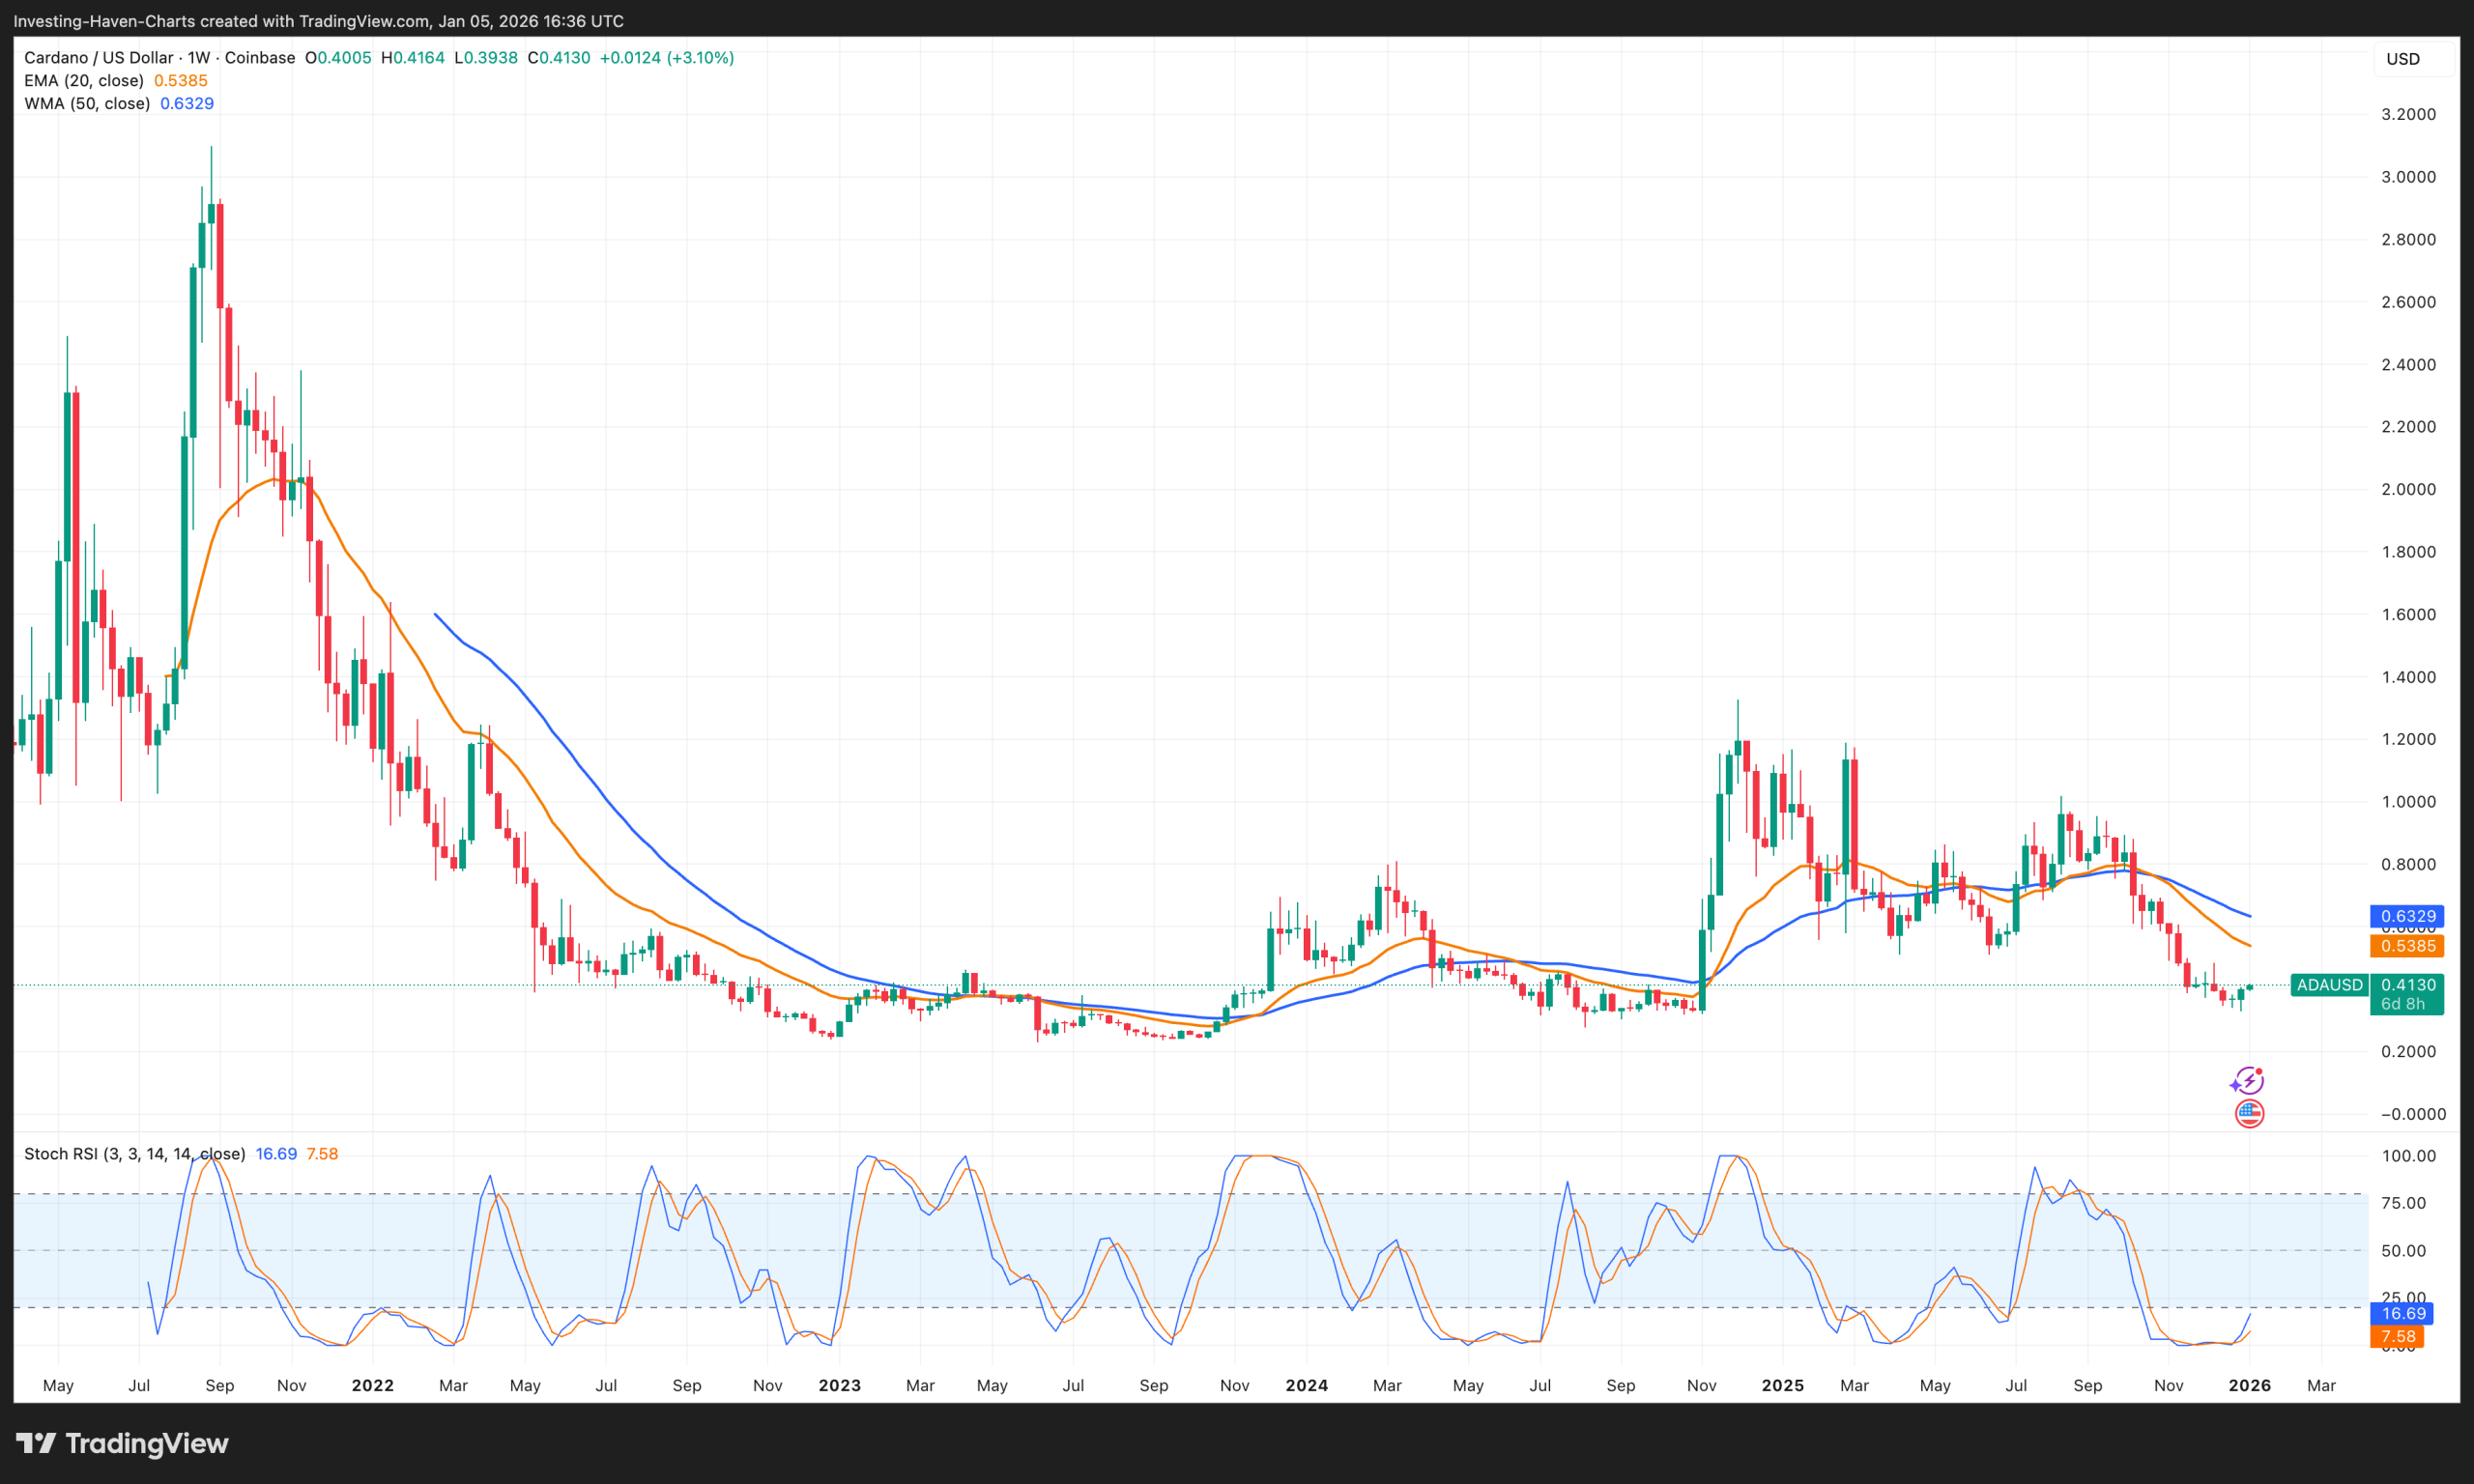Select the WMA (50, close) indicator label
2474x1484 pixels.
coord(86,103)
